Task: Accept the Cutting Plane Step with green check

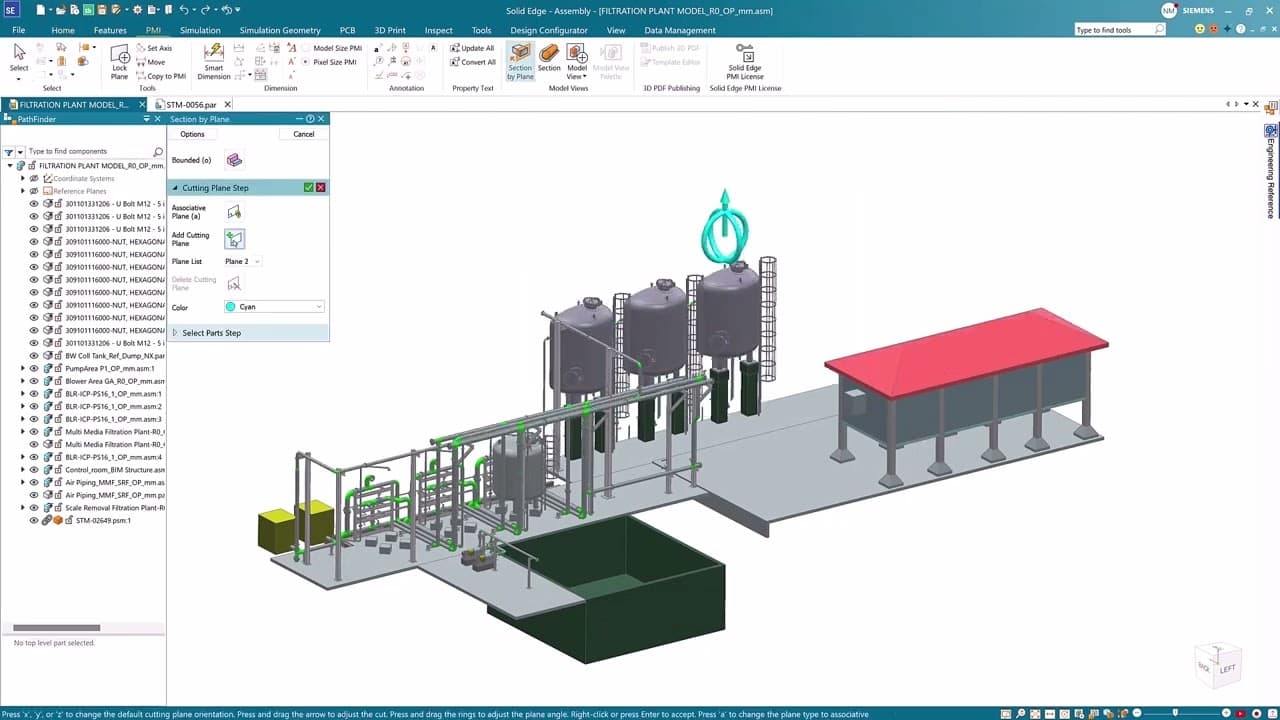Action: (x=308, y=188)
